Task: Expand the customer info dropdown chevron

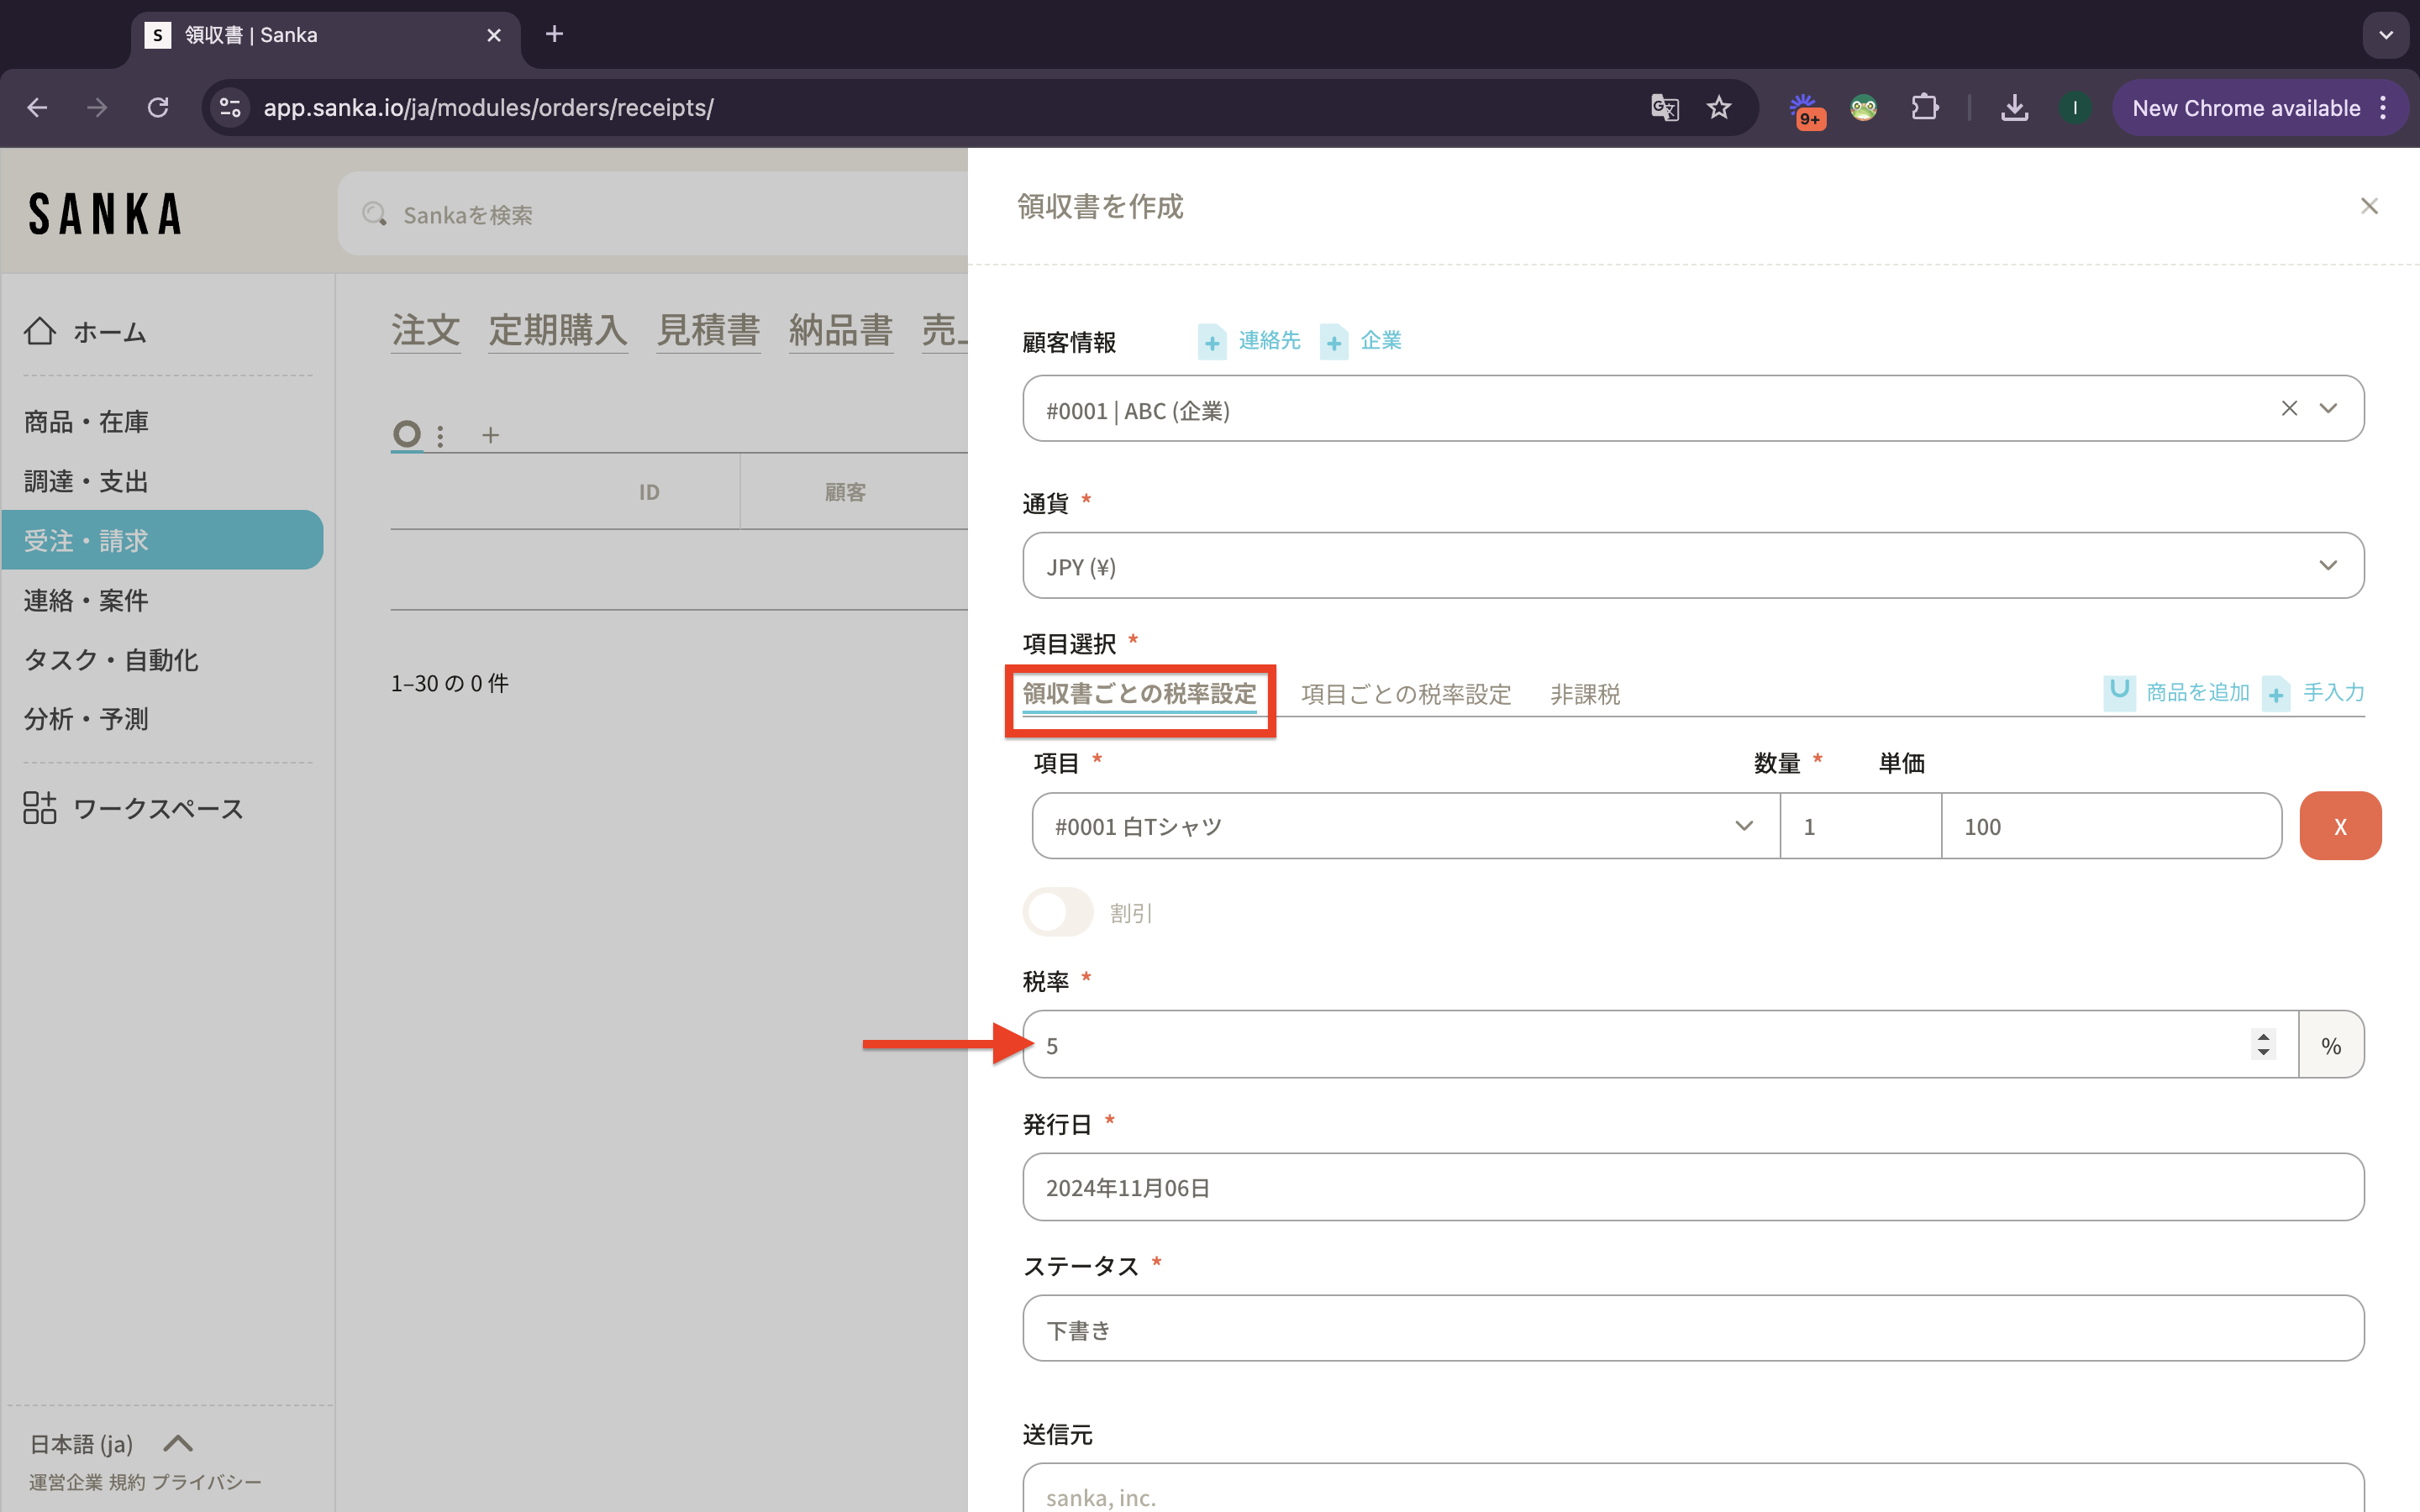Action: (2328, 409)
